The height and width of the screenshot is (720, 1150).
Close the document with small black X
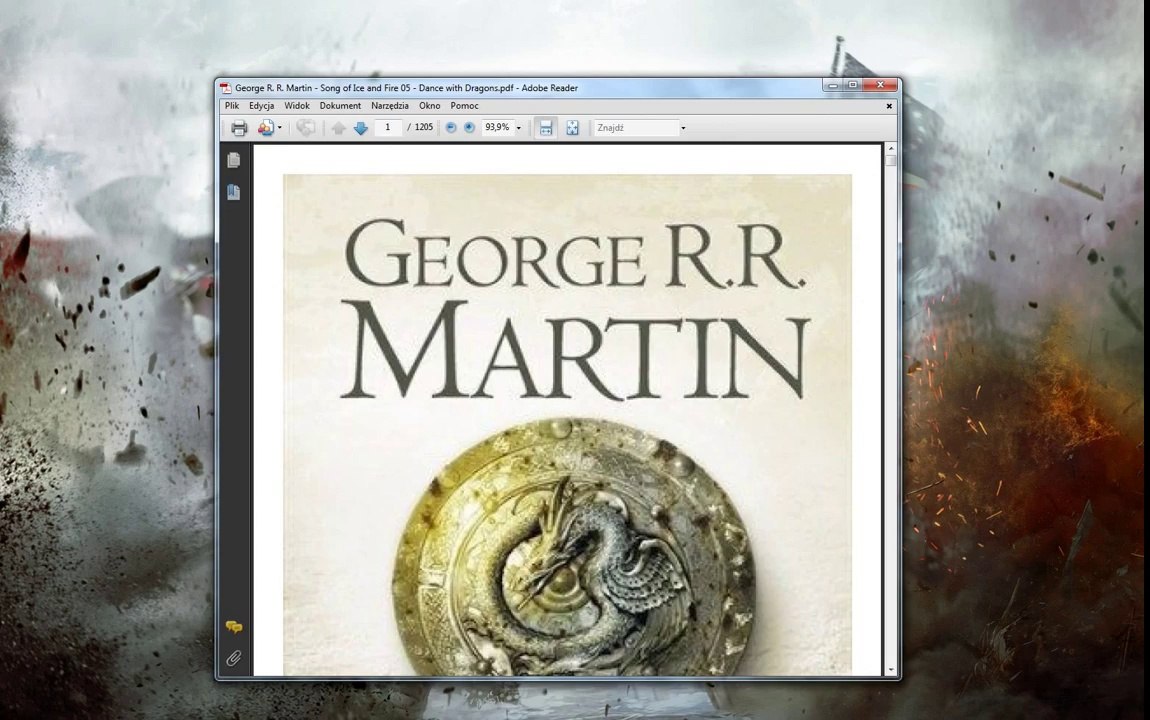(889, 106)
